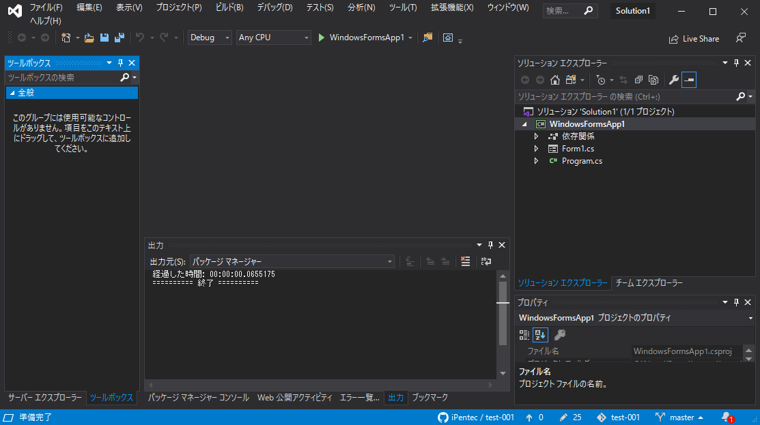
Task: Click the Home icon in Solution Explorer
Action: (555, 80)
